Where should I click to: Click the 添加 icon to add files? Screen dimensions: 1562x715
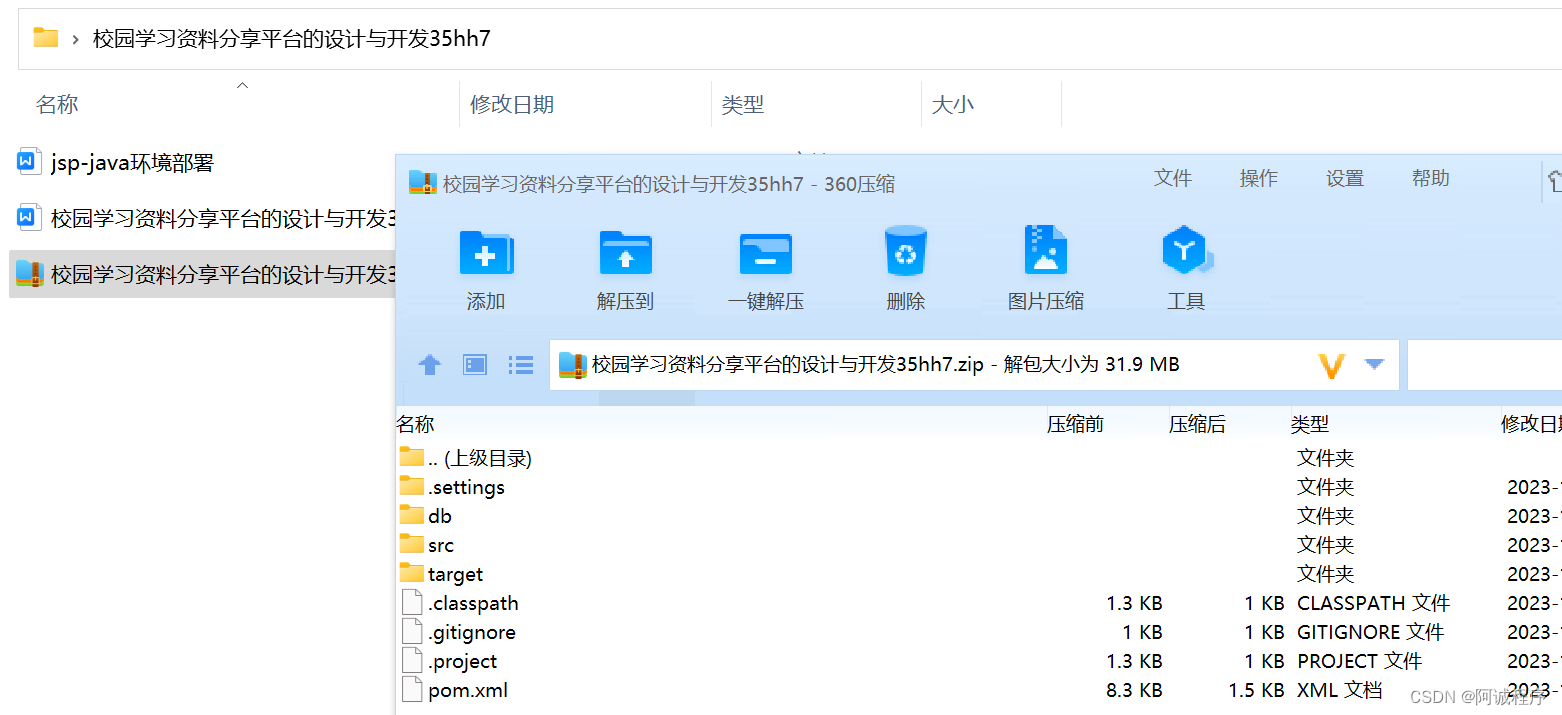(x=486, y=268)
